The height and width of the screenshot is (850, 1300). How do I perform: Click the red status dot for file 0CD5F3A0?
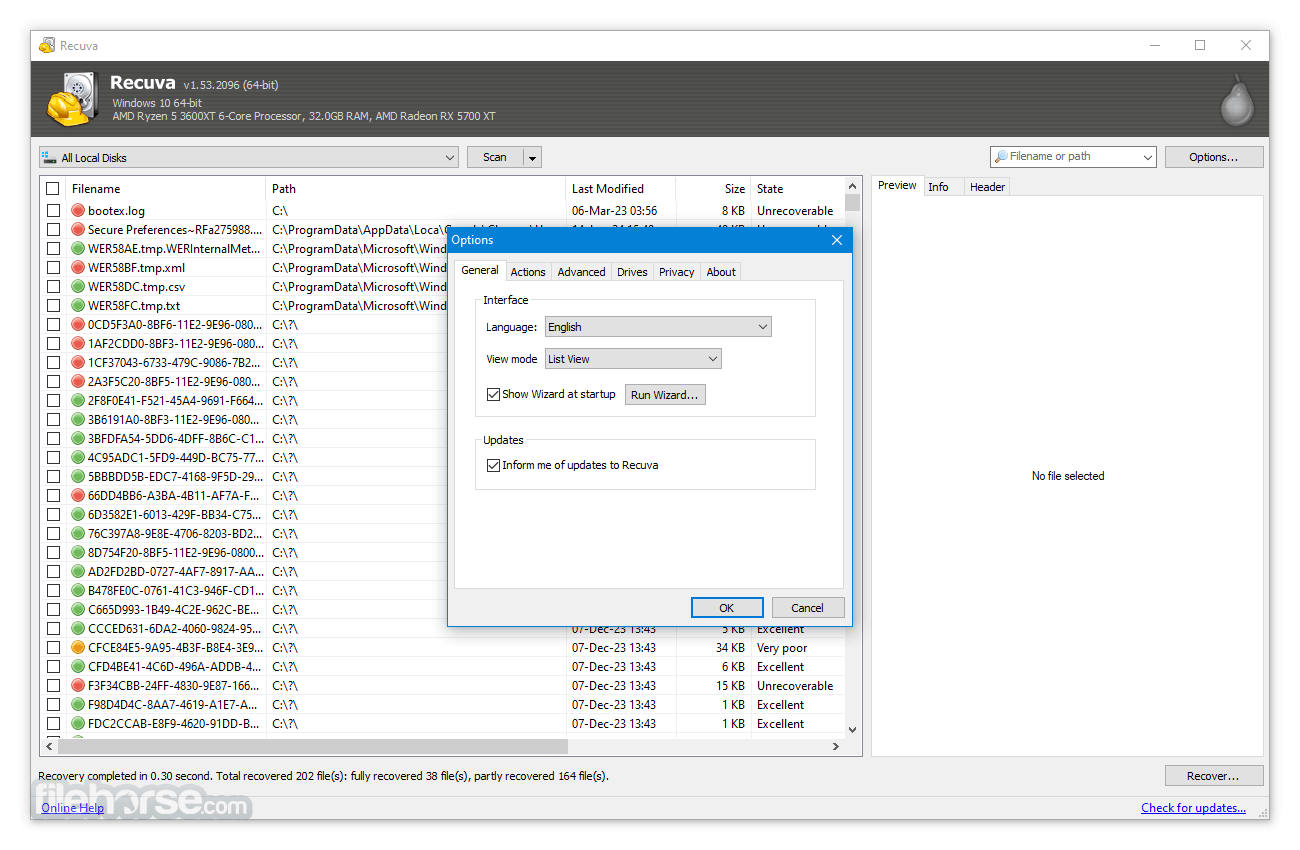78,325
